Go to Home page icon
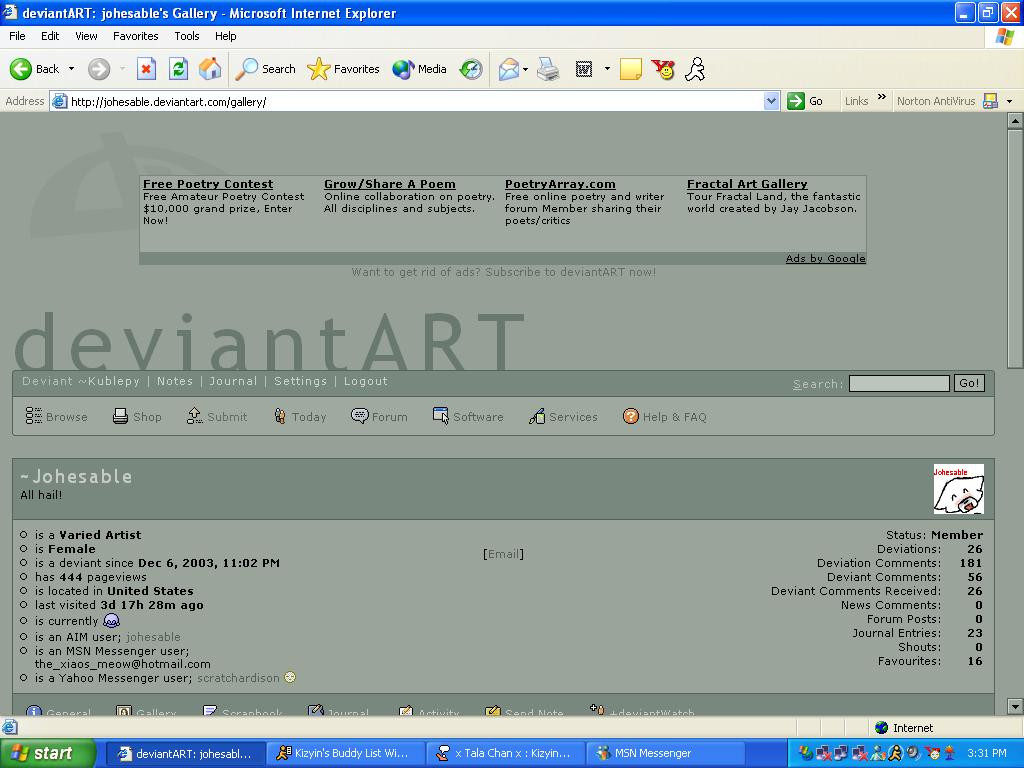 click(x=210, y=69)
